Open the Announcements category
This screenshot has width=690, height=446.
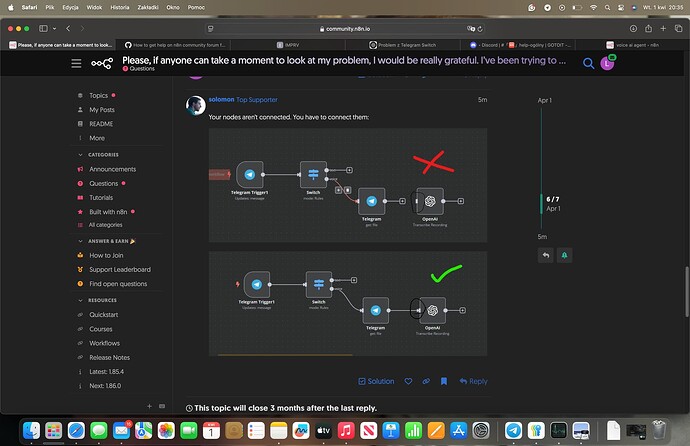pos(112,169)
